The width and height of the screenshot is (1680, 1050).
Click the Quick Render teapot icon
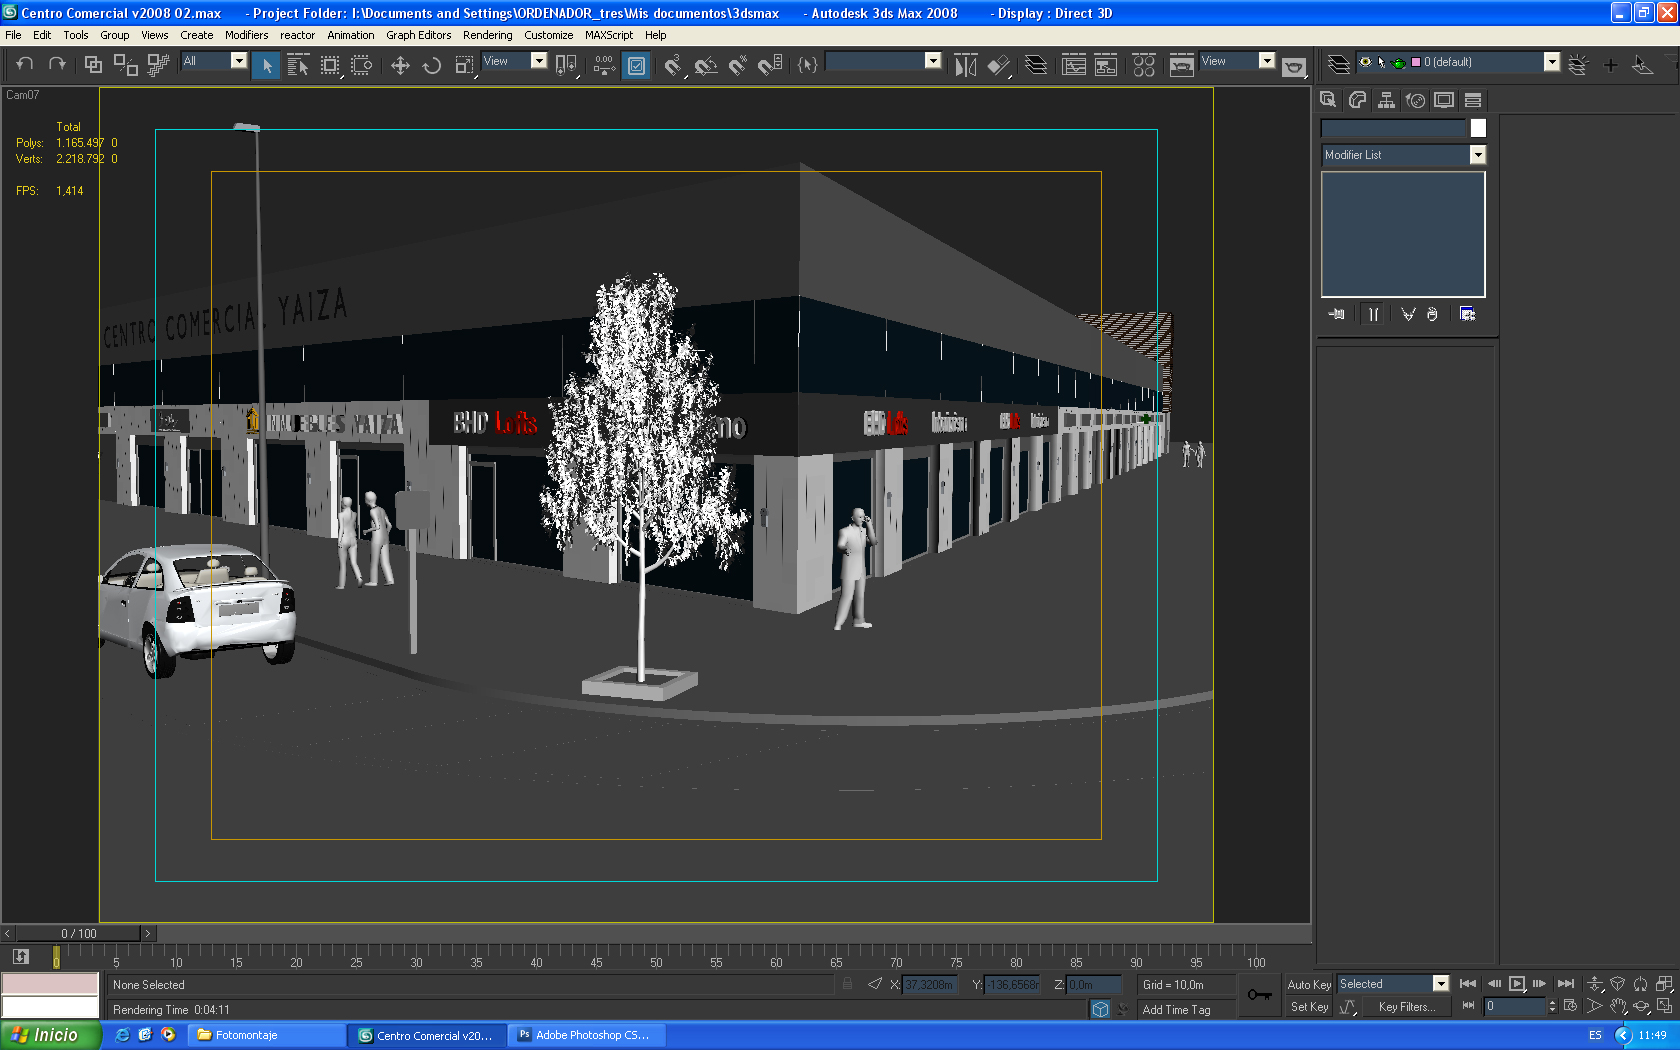pos(1293,67)
